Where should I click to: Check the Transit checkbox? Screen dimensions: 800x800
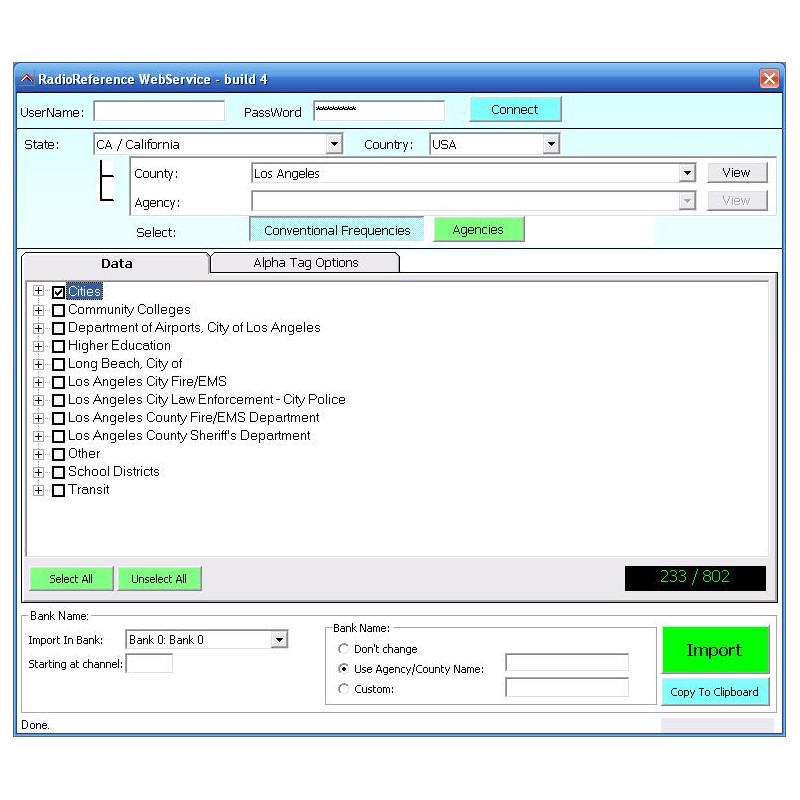coord(58,490)
